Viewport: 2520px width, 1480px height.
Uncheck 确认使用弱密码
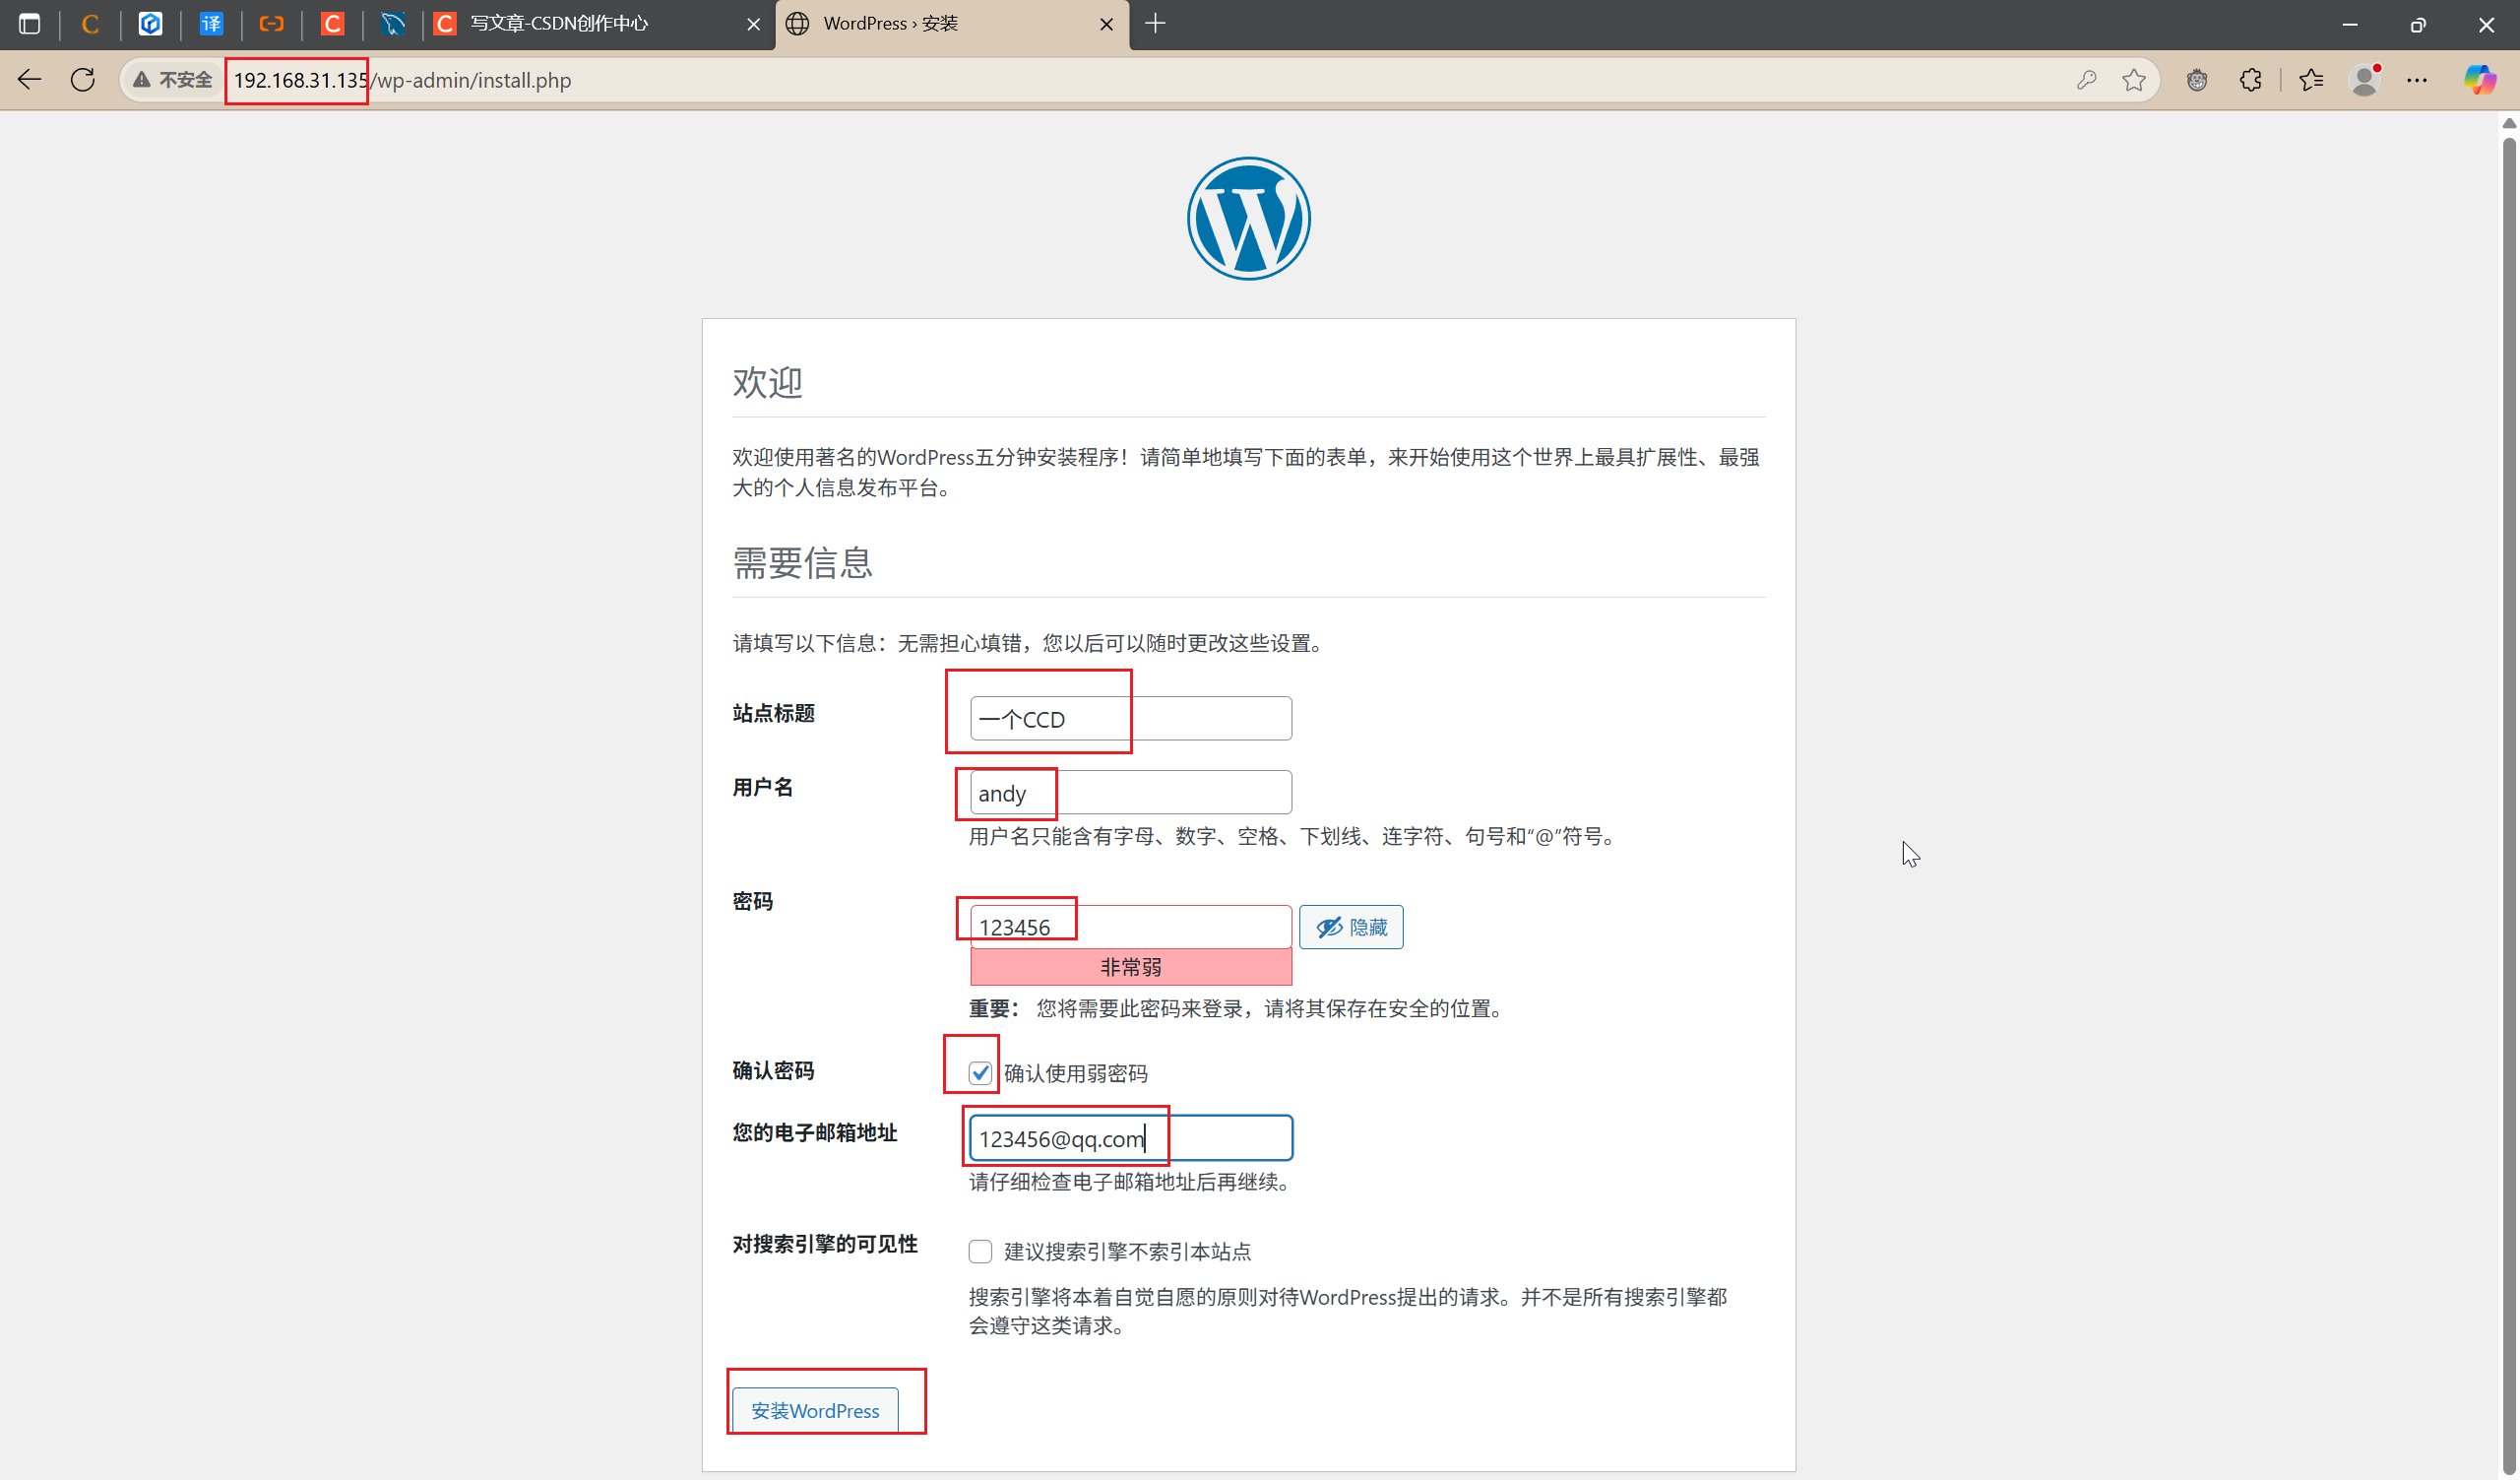pyautogui.click(x=980, y=1072)
